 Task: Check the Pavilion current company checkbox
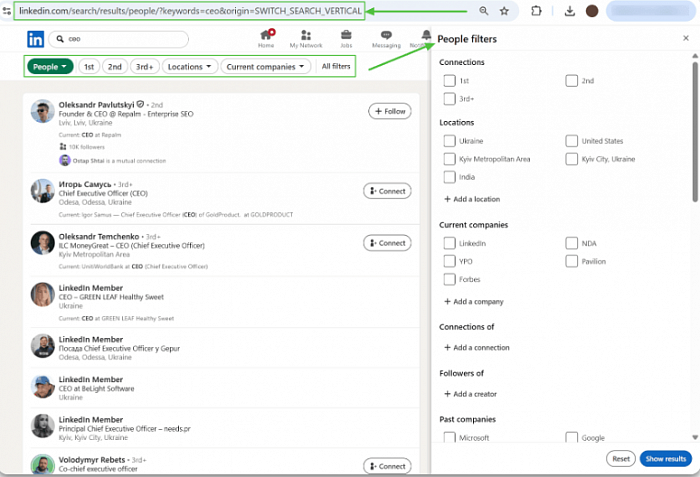571,261
